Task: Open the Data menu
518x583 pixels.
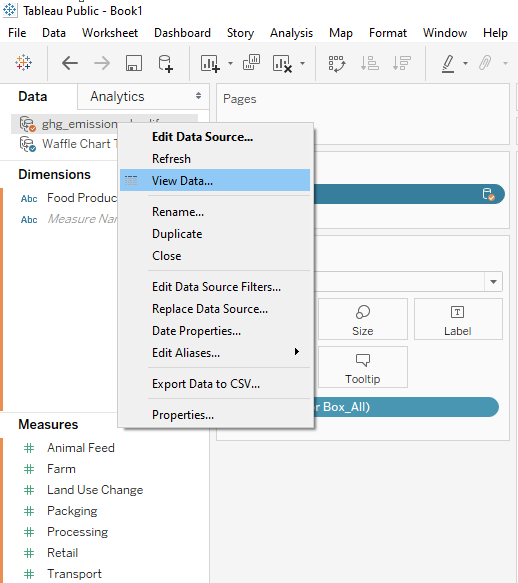Action: coord(54,33)
